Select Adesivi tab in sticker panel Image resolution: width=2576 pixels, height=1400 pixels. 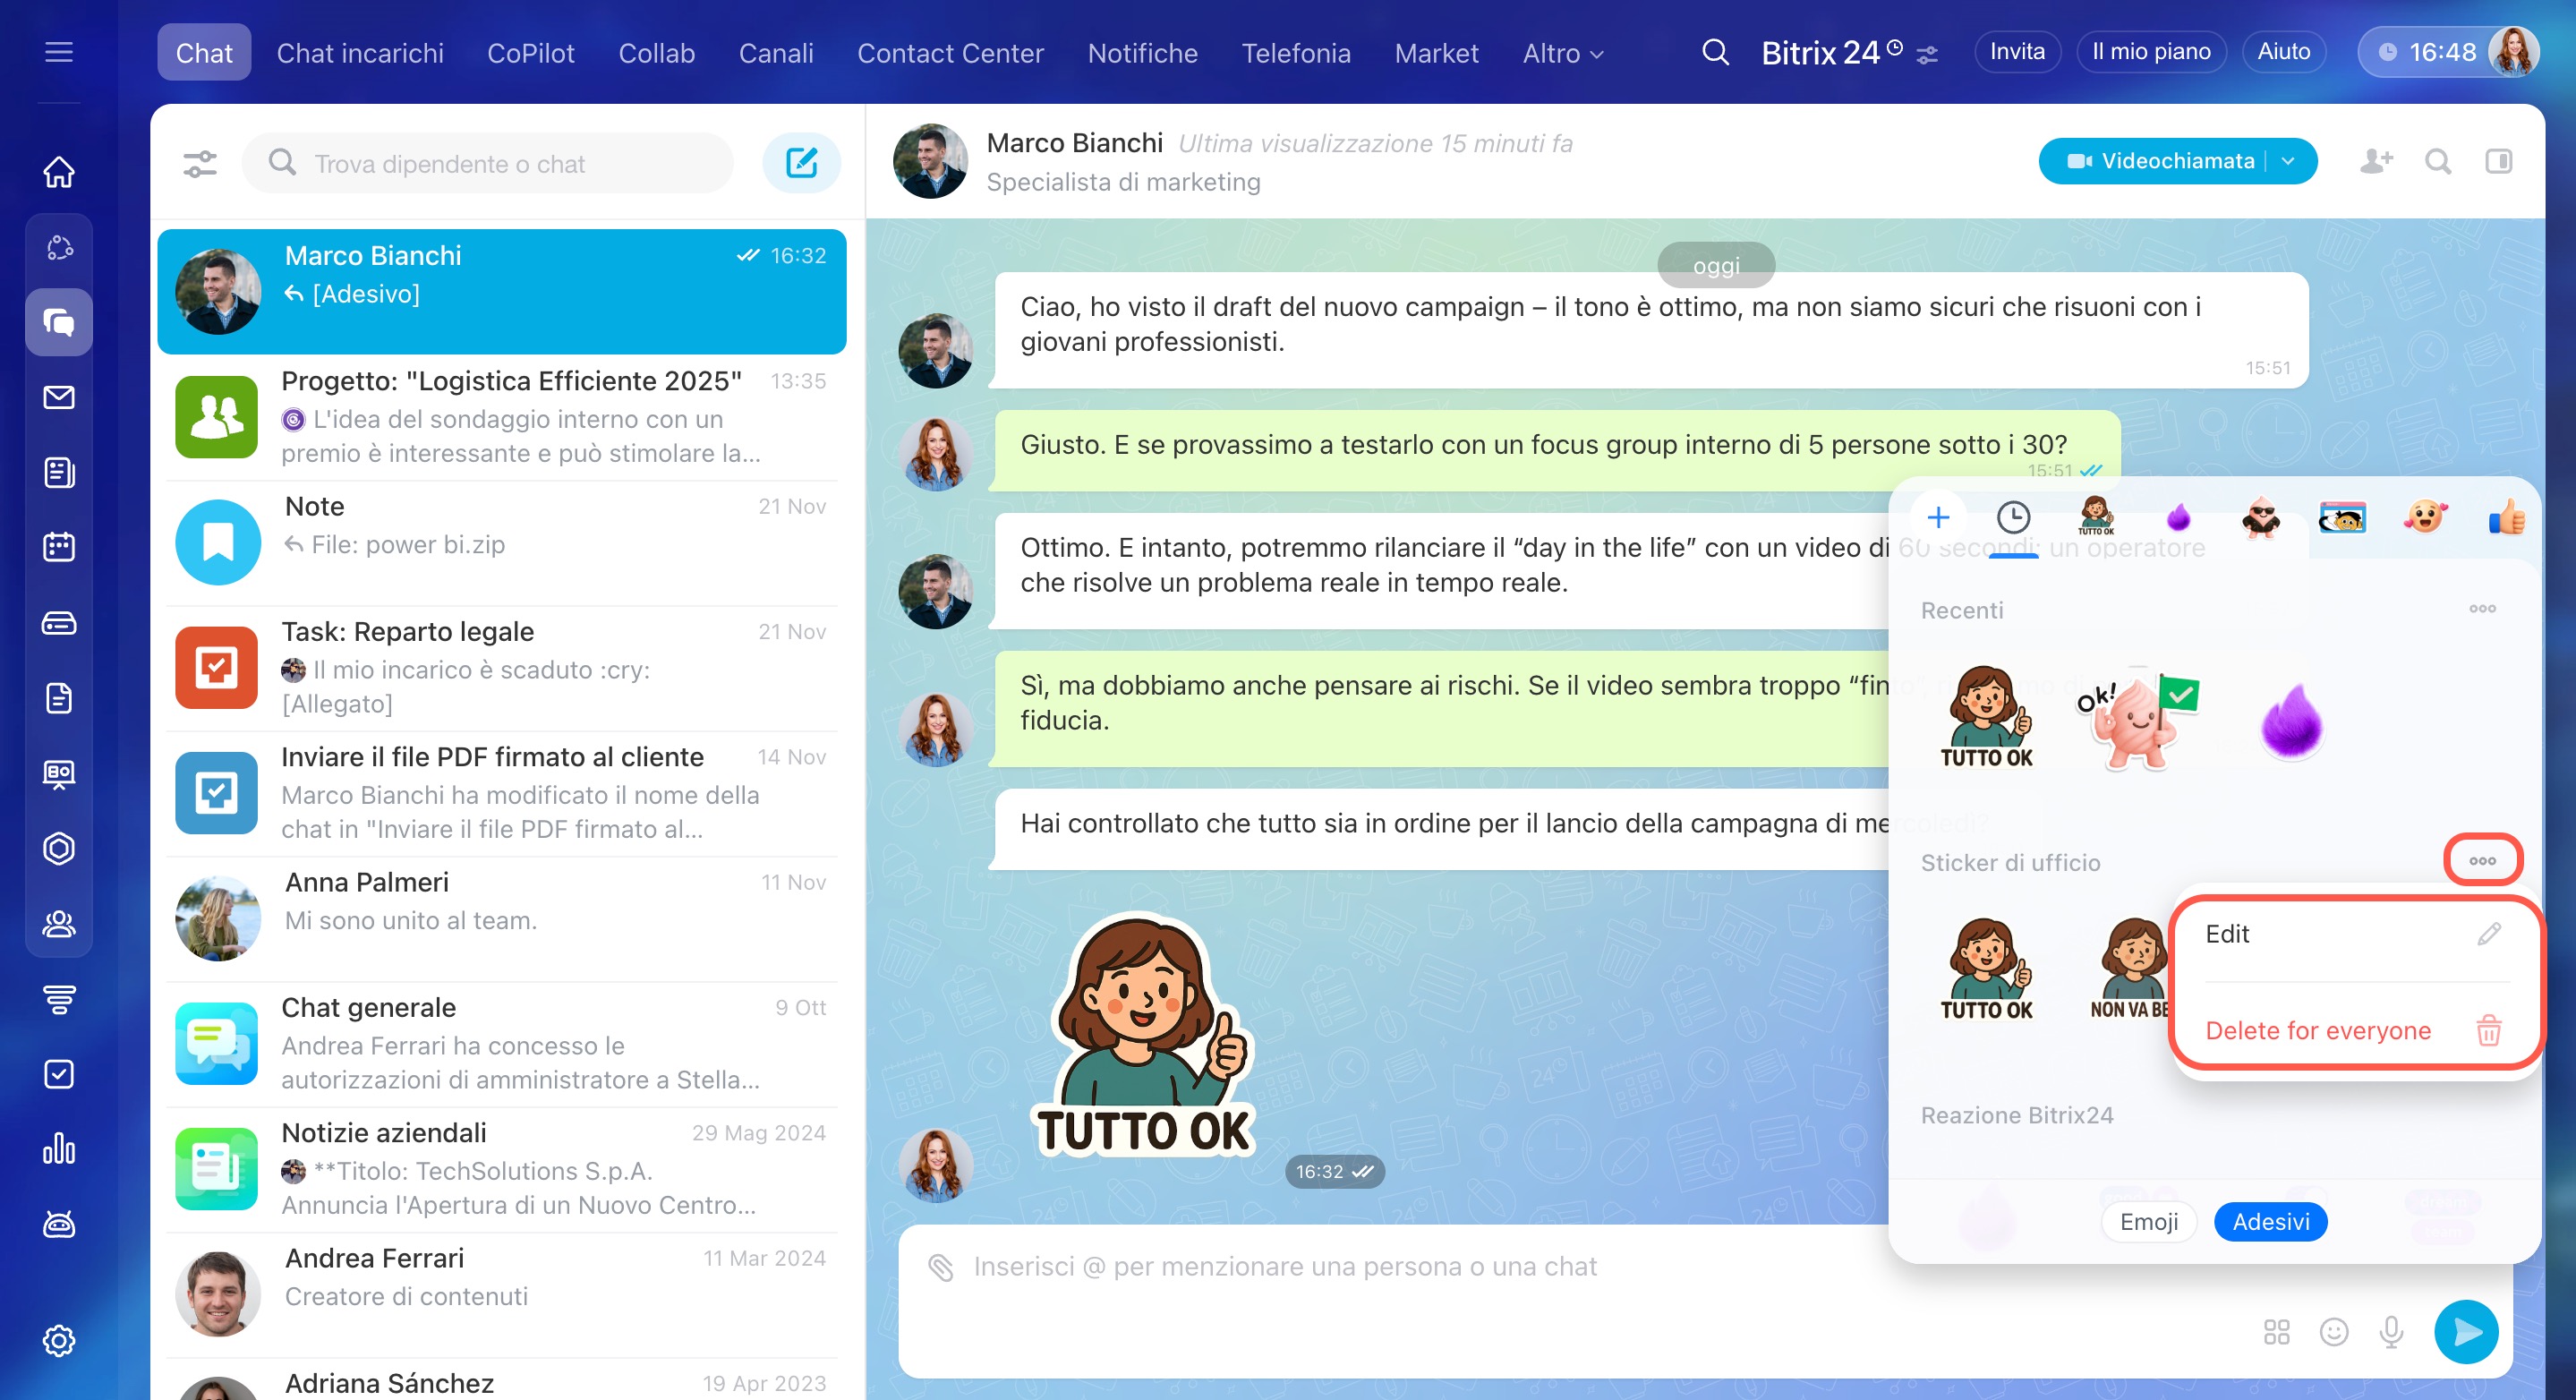2270,1222
